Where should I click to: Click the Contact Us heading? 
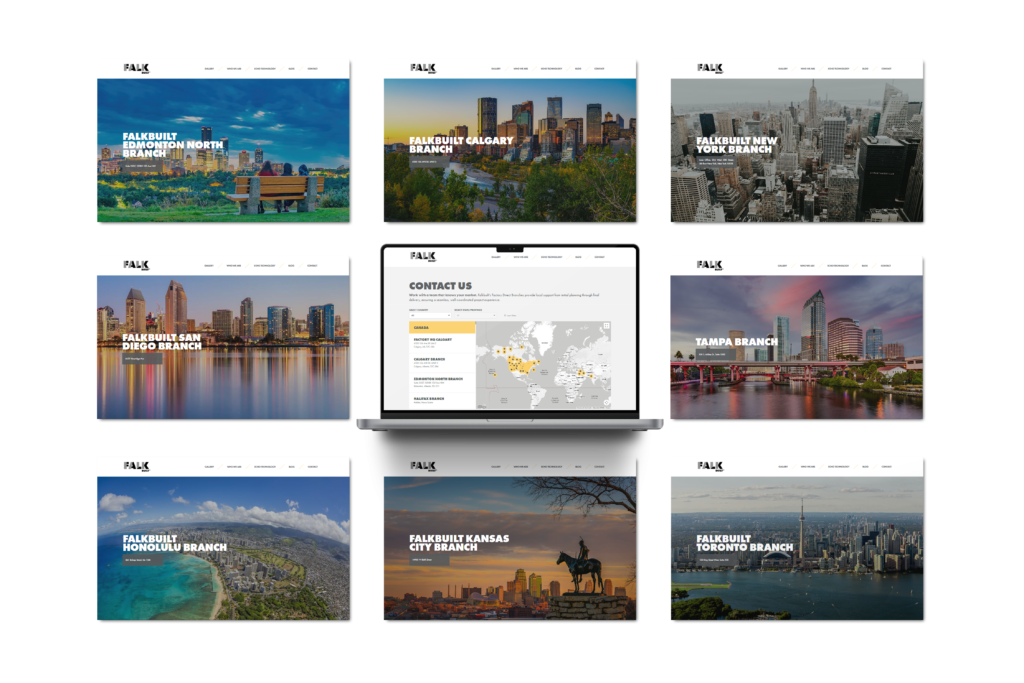pyautogui.click(x=440, y=286)
